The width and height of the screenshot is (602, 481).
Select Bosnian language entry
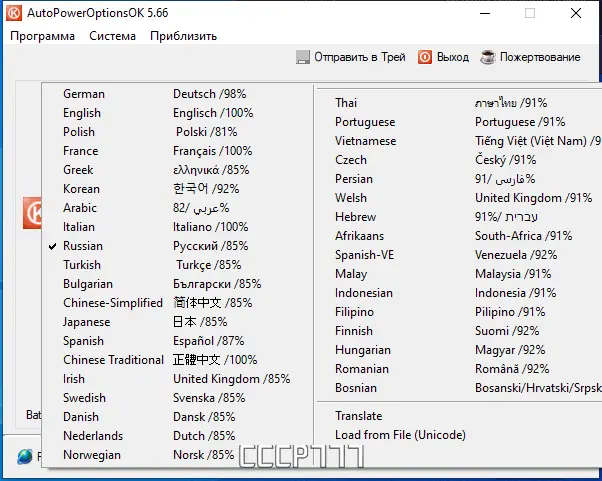(459, 388)
